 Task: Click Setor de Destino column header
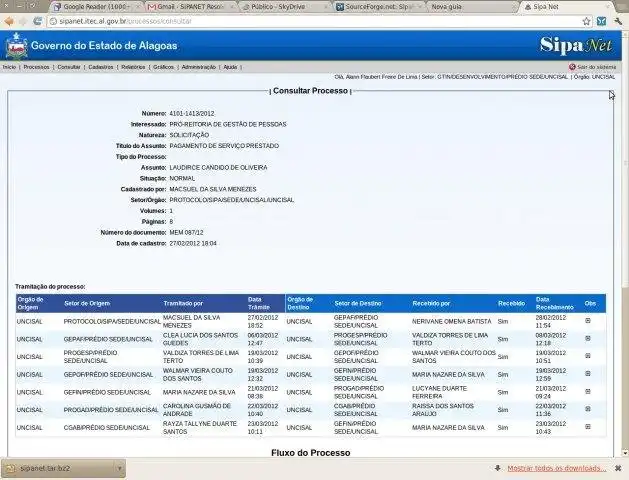pos(358,304)
